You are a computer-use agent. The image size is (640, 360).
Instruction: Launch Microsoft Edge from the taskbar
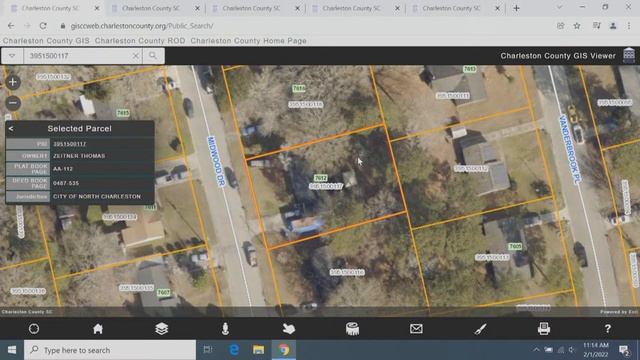[234, 350]
